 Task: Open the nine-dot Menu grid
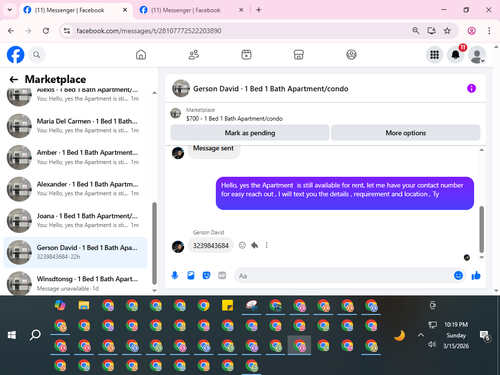434,55
